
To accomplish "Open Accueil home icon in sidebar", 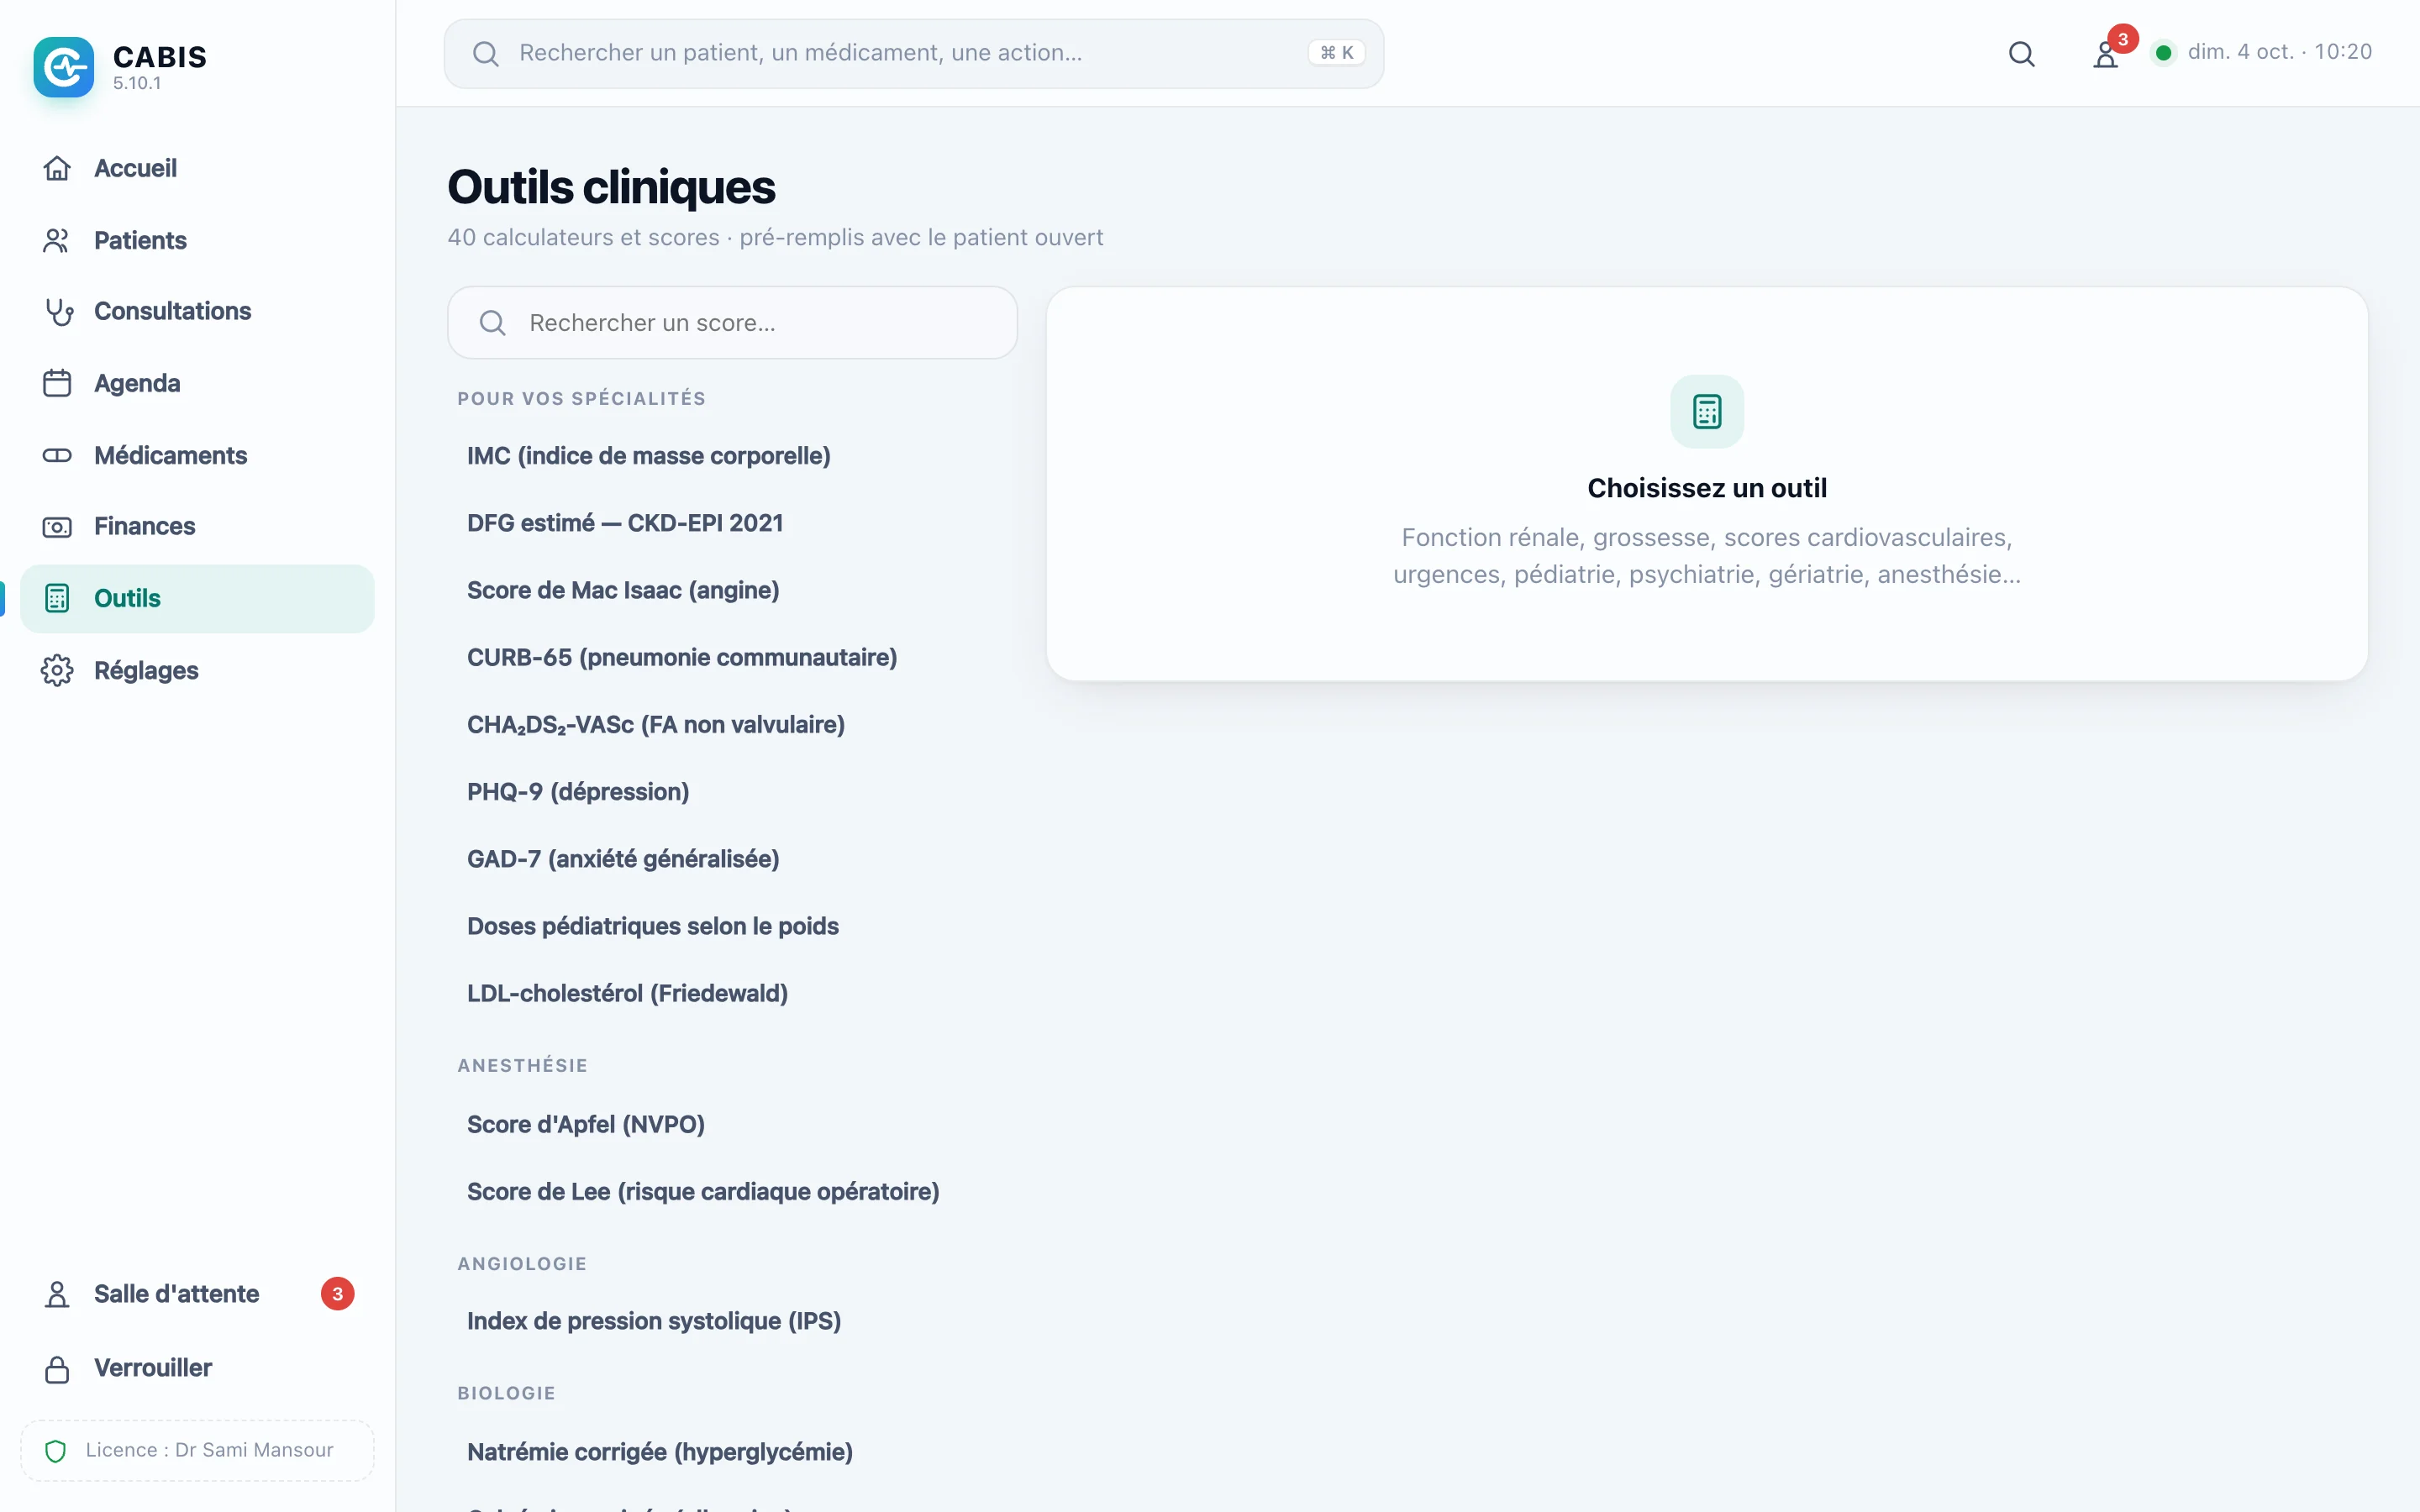I will [57, 168].
